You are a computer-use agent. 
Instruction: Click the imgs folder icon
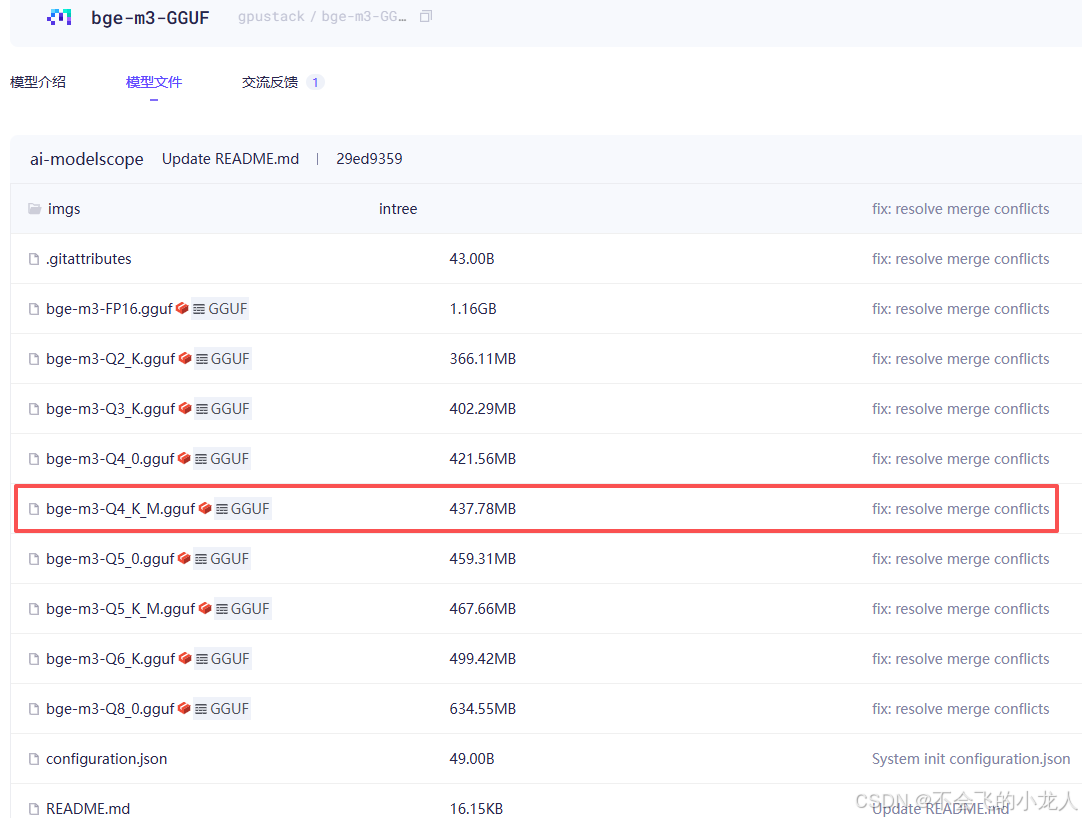(35, 208)
